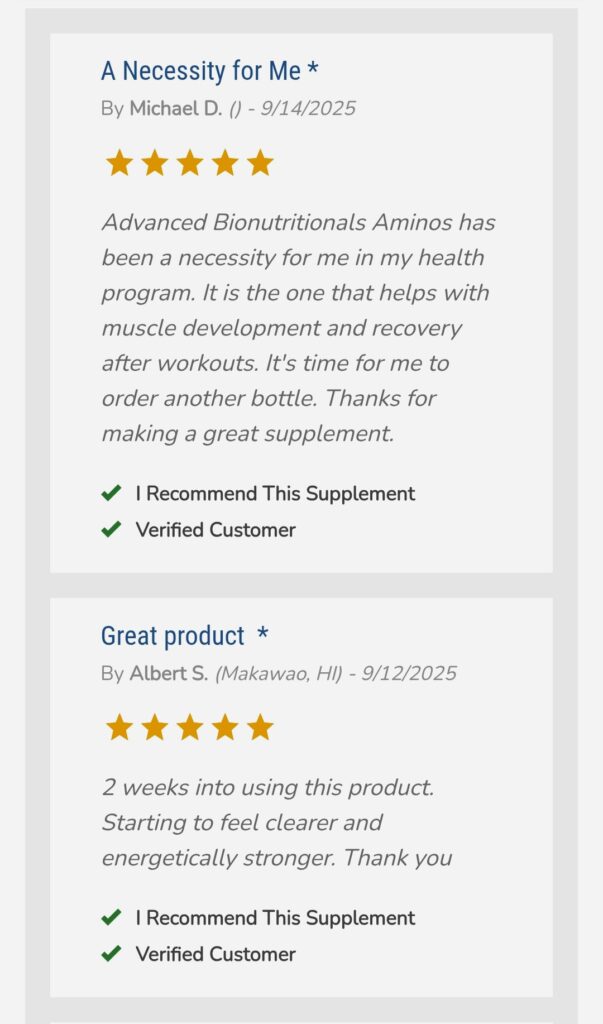Click the first star in Michael D.'s rating
The width and height of the screenshot is (603, 1024).
[x=119, y=163]
